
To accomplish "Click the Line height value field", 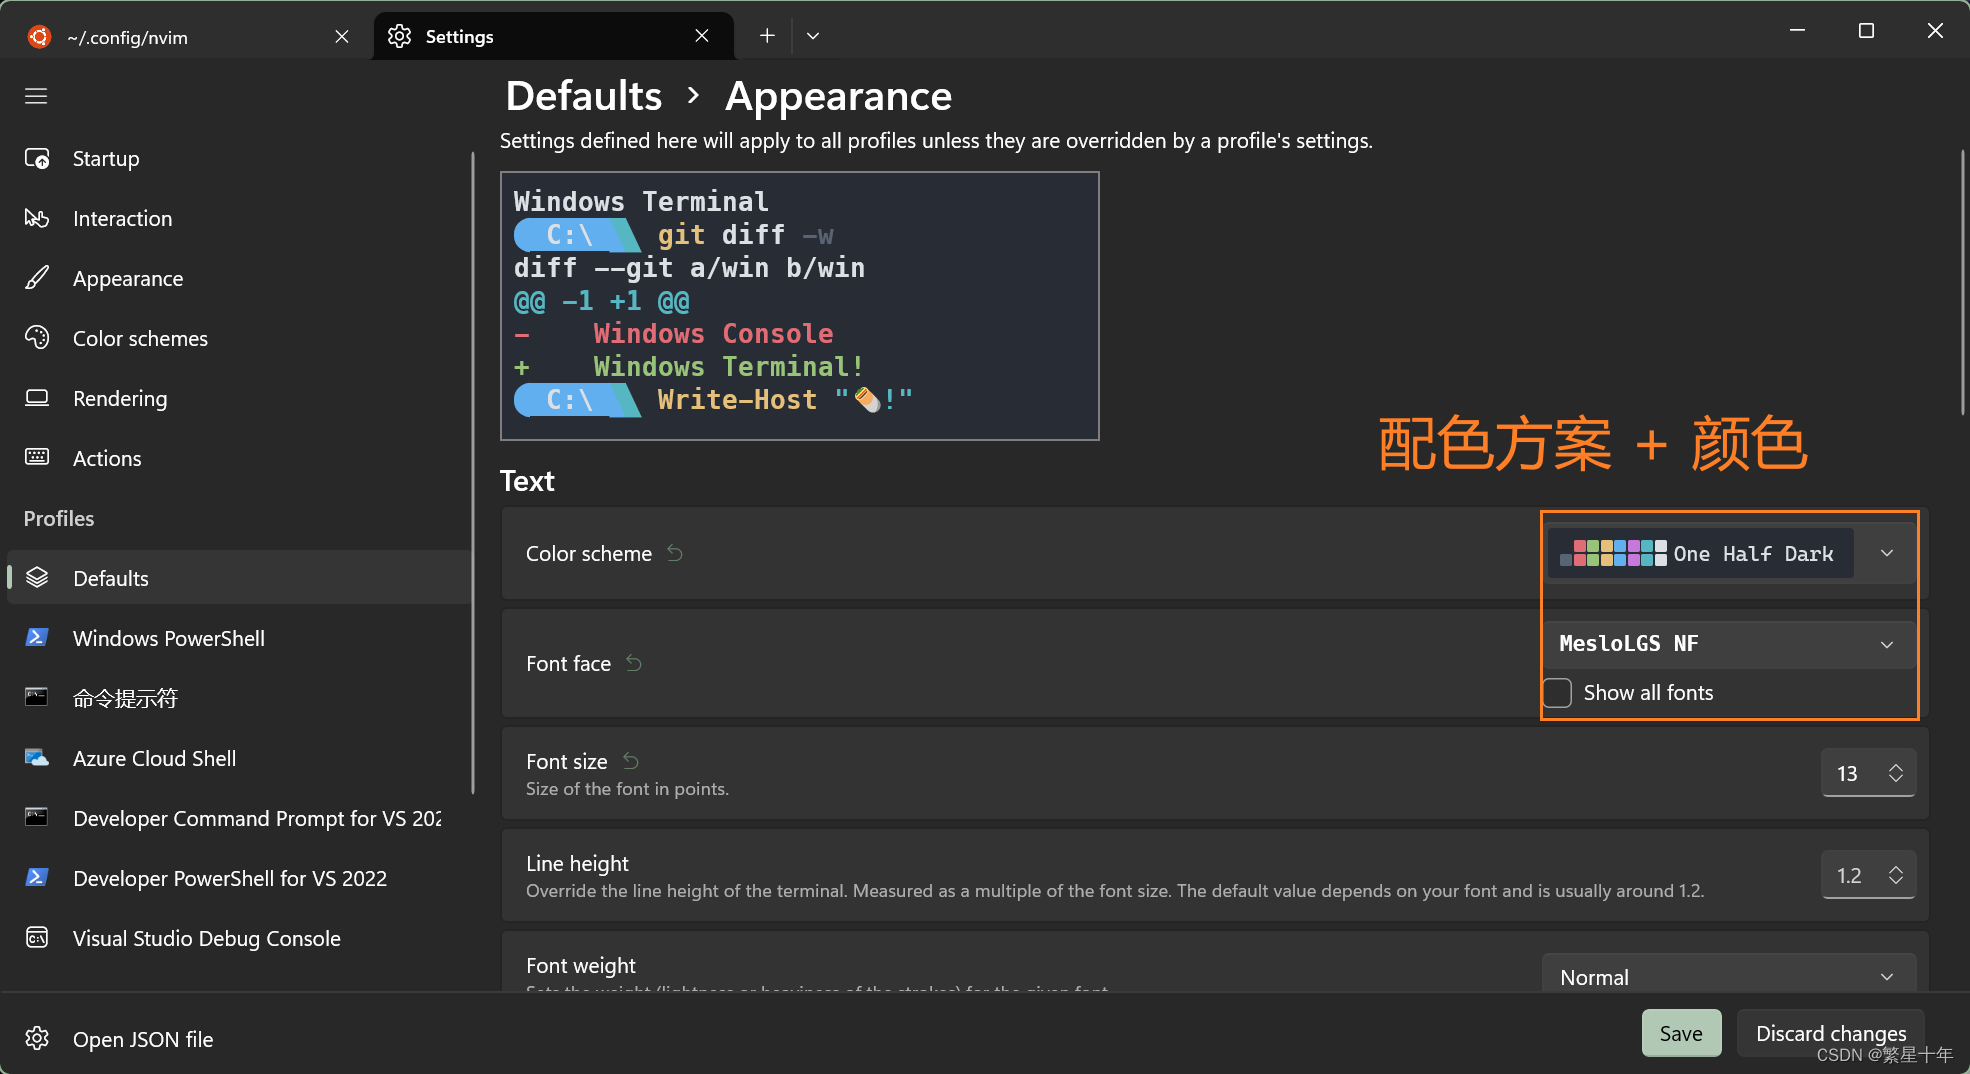I will pos(1850,875).
